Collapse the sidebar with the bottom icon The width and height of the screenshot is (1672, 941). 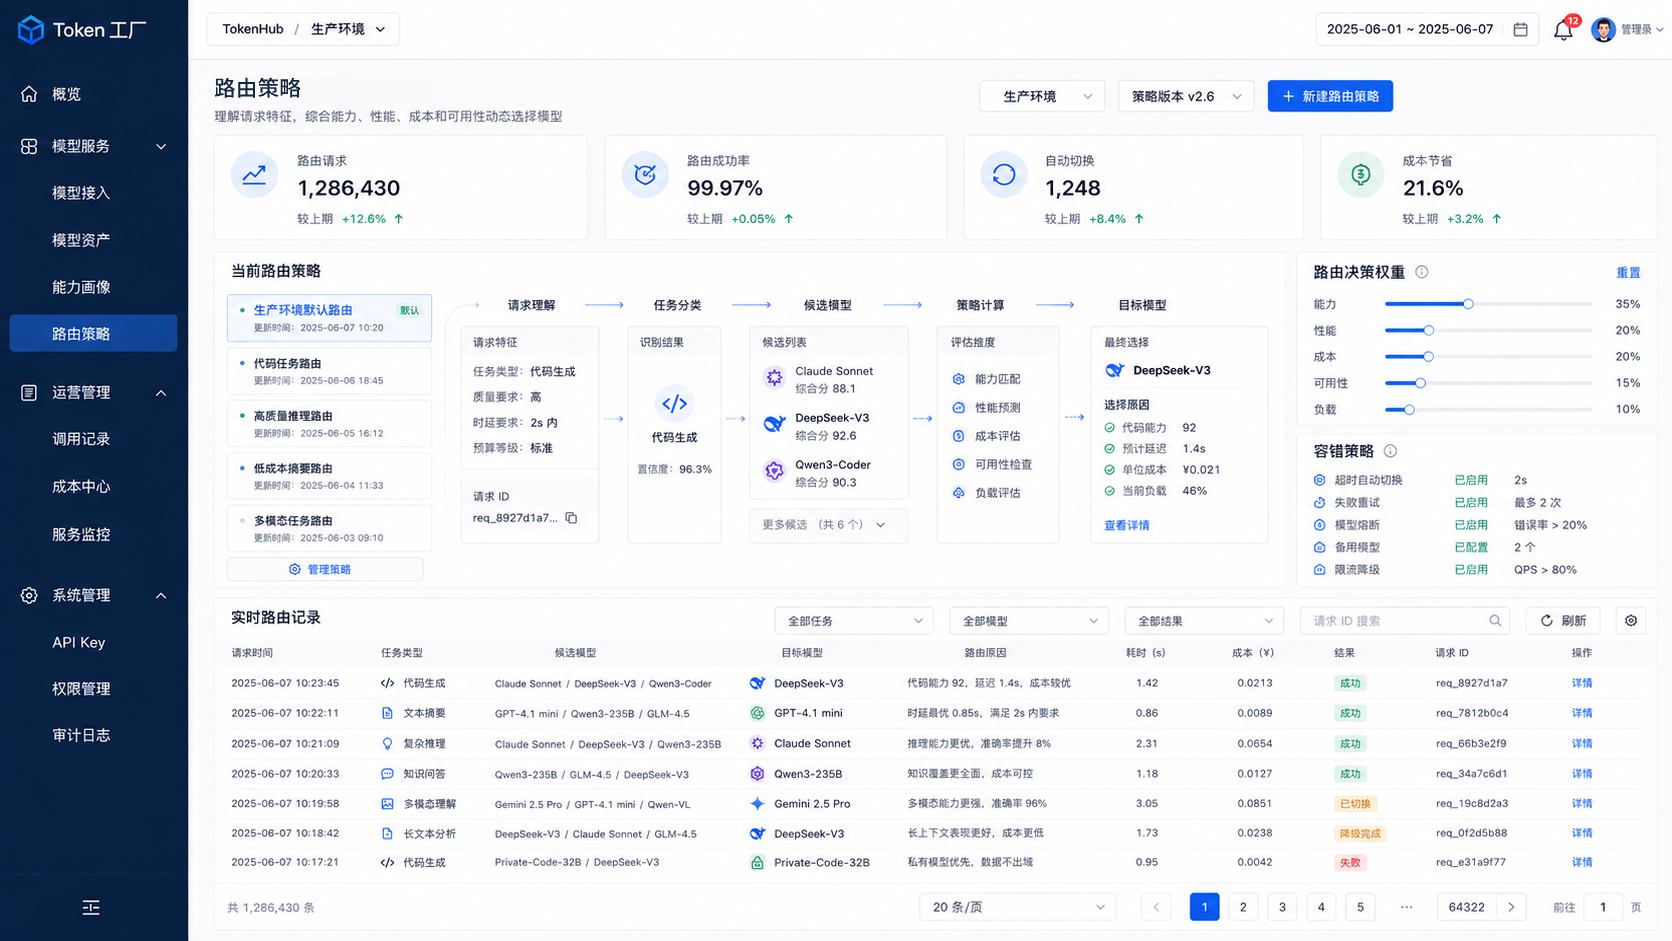91,908
